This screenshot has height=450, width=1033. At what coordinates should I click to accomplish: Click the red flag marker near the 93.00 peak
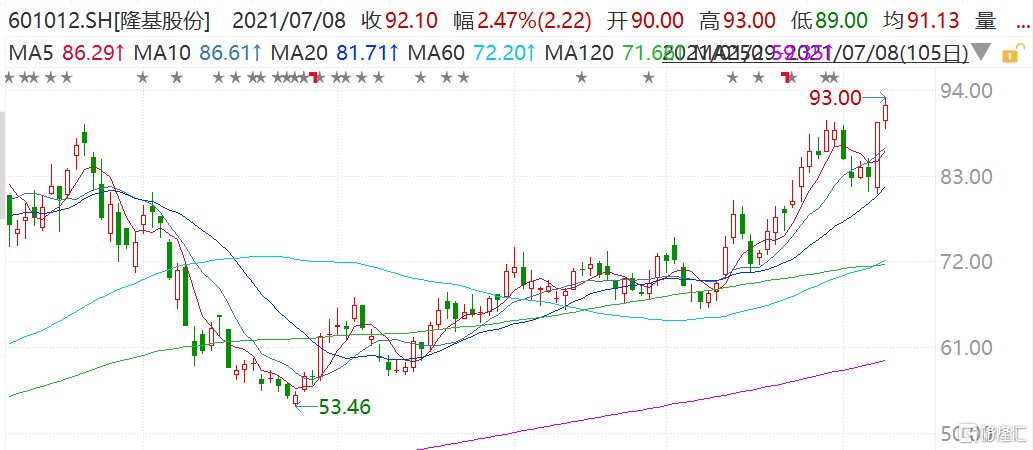coord(786,77)
